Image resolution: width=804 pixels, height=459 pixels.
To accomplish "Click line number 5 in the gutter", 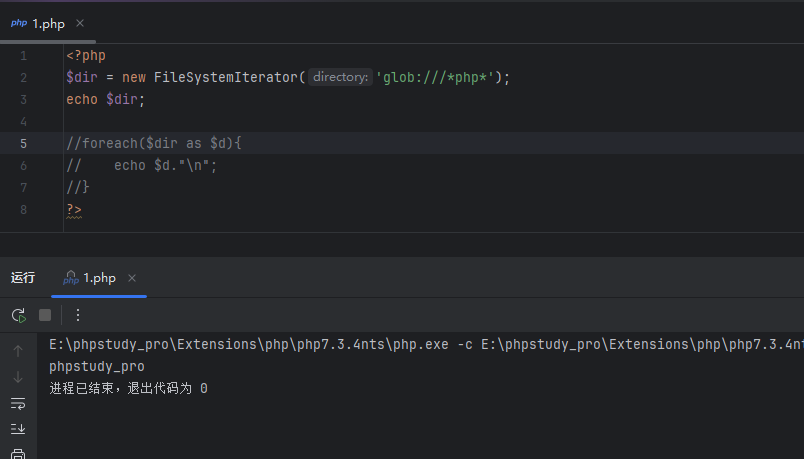I will pyautogui.click(x=23, y=143).
